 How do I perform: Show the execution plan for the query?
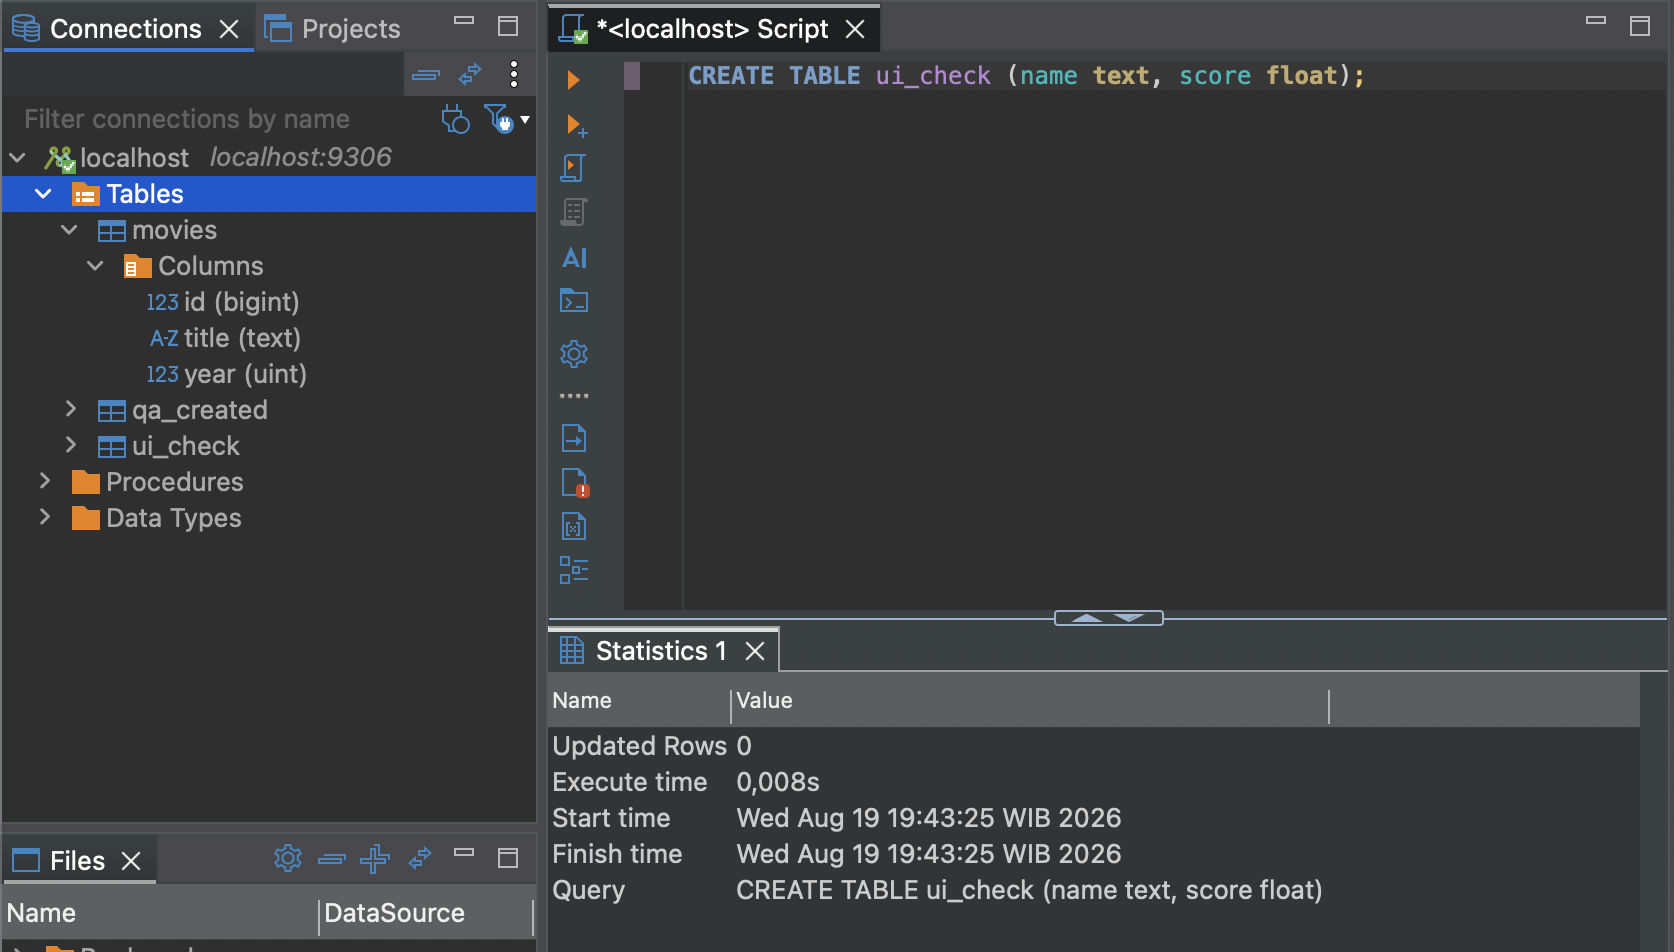[x=573, y=212]
